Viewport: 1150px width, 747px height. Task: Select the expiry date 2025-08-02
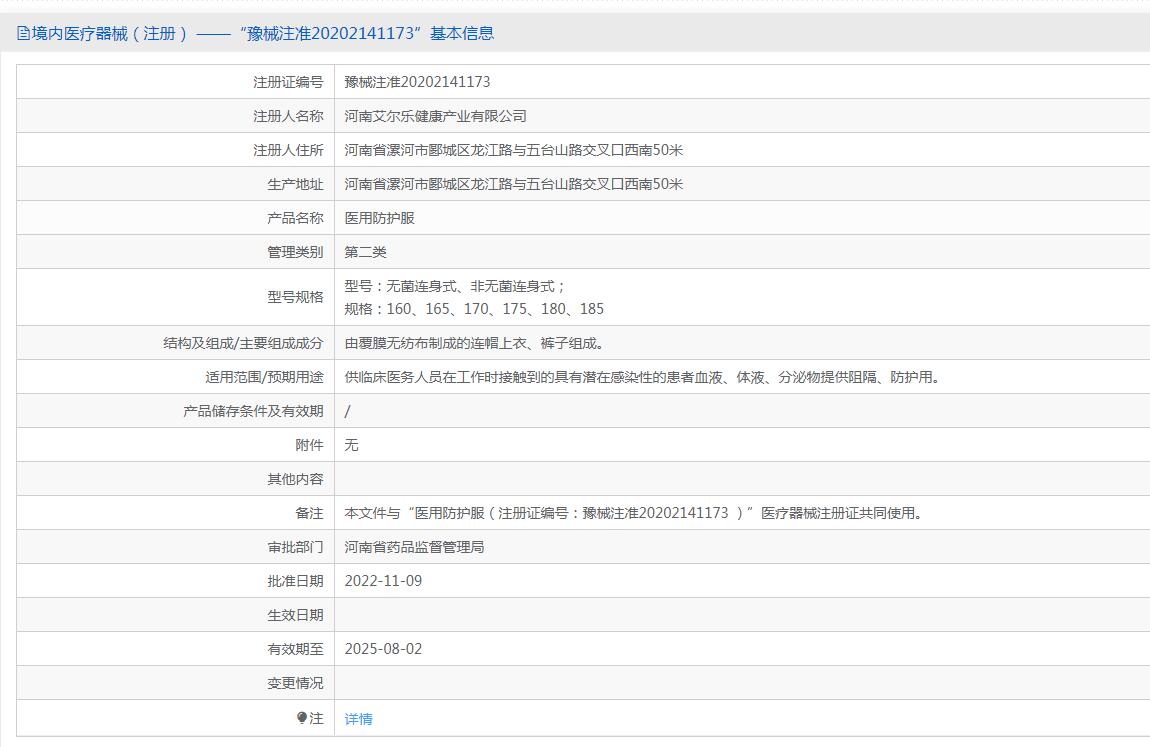pyautogui.click(x=384, y=649)
